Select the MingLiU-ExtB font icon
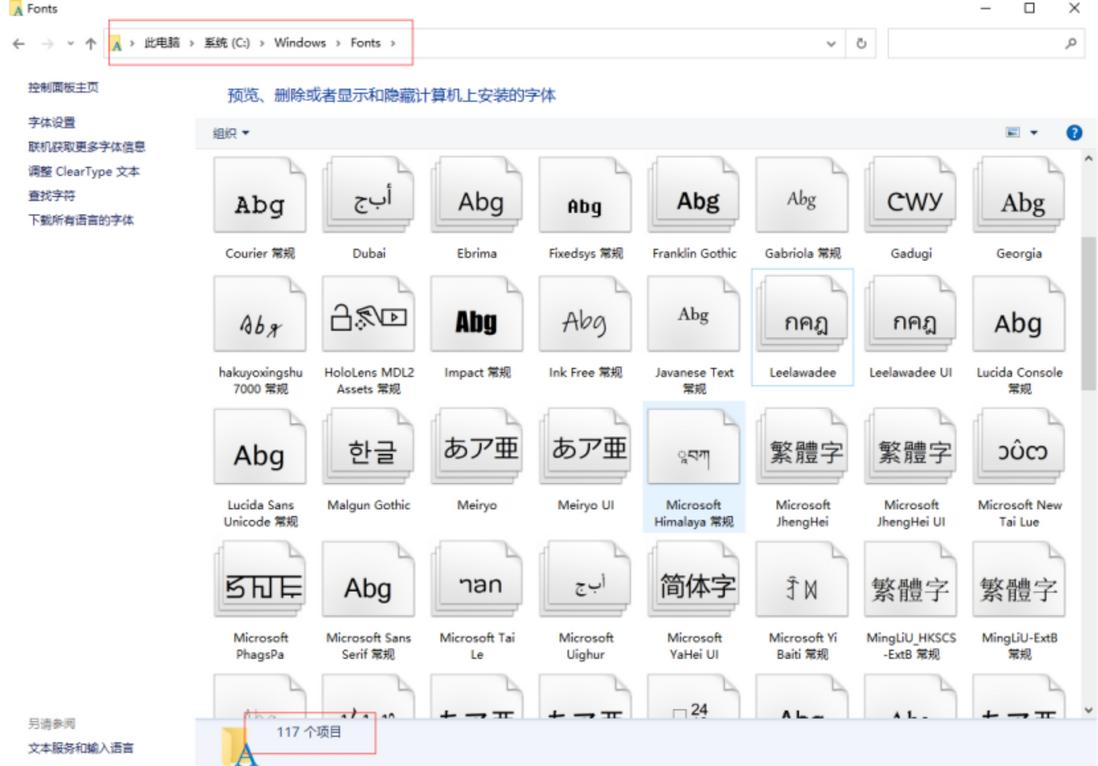 (x=1019, y=579)
